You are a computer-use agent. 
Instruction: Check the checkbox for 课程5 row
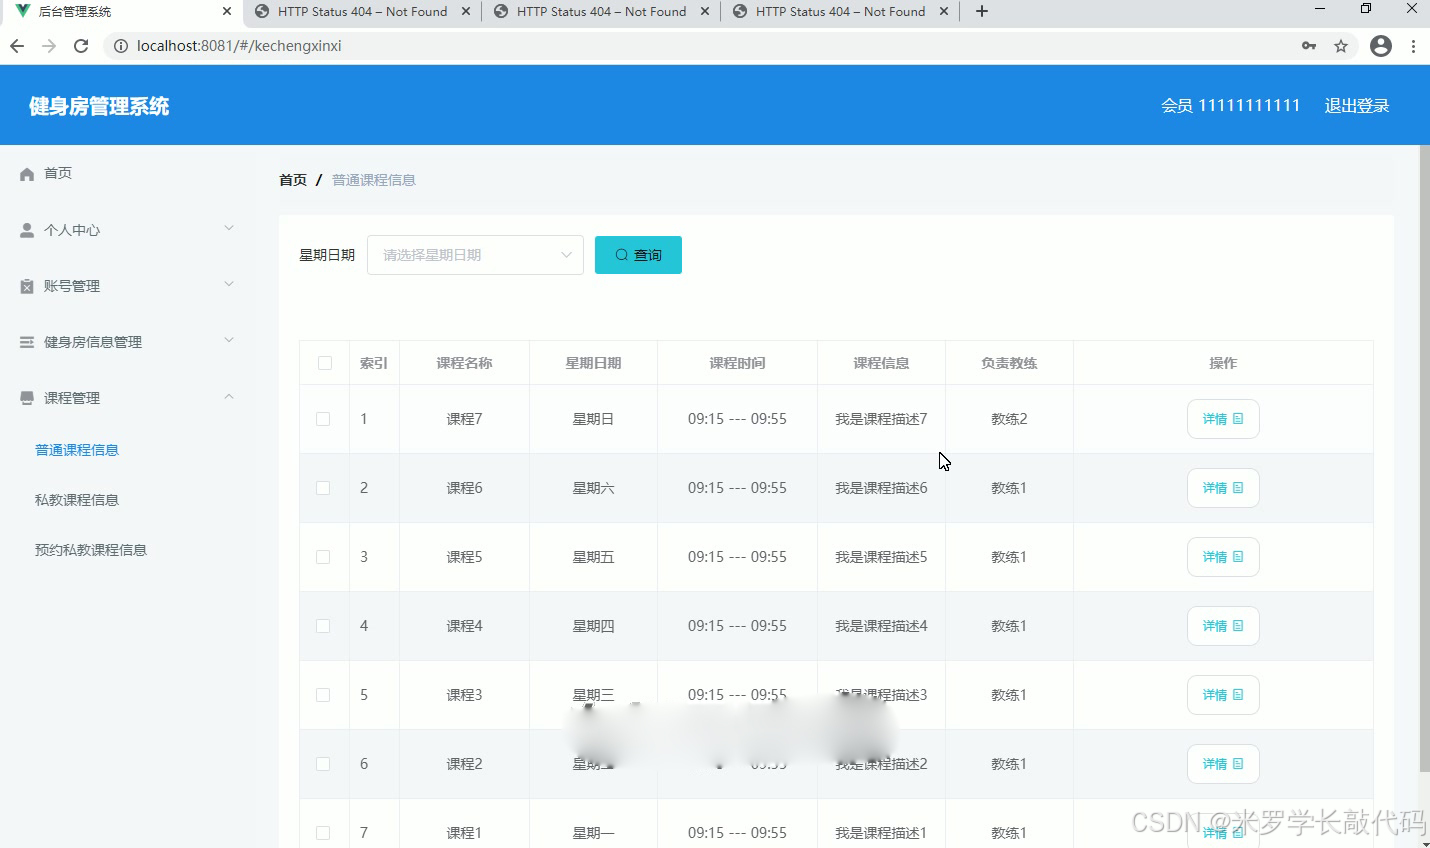323,557
